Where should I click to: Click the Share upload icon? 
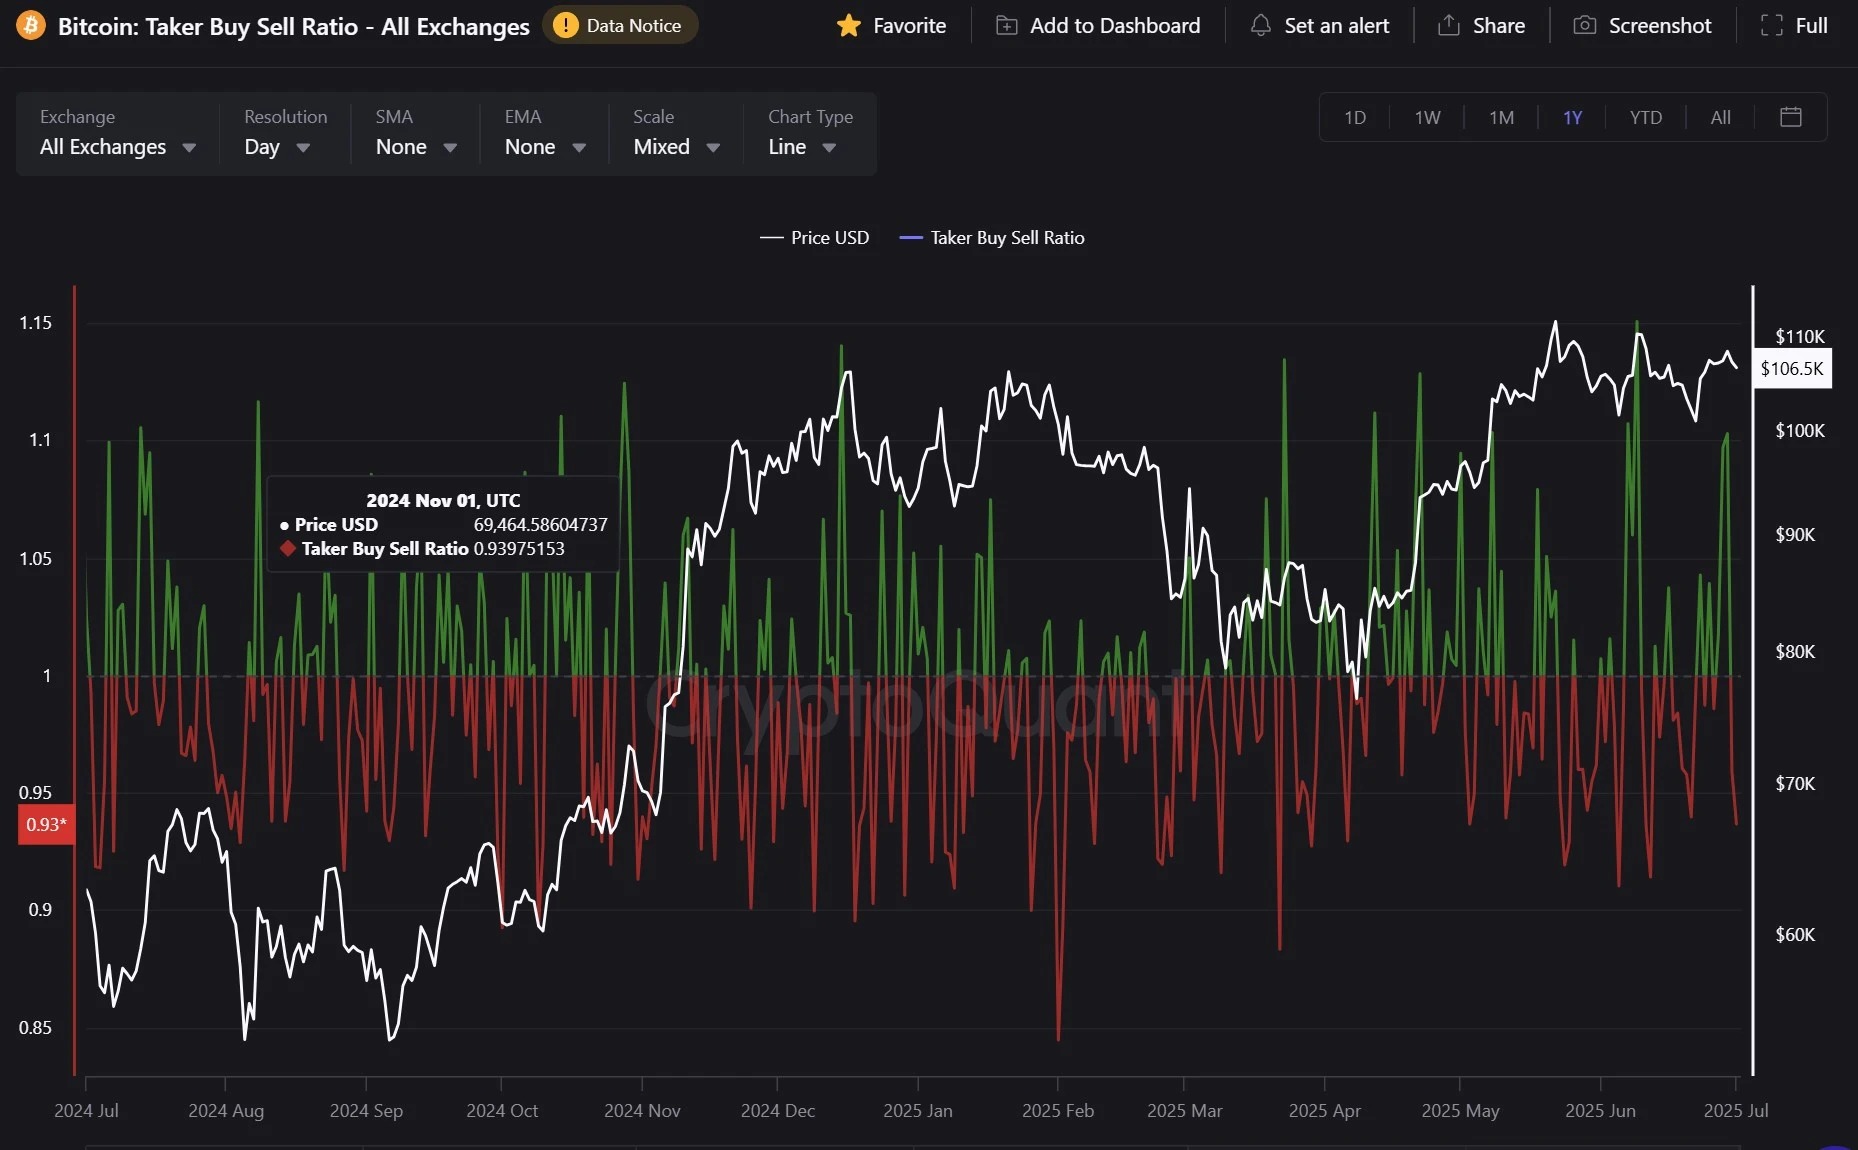[1448, 26]
